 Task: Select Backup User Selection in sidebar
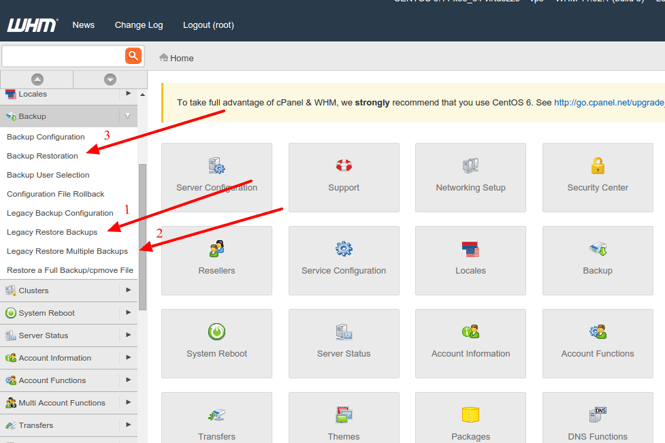click(x=48, y=175)
